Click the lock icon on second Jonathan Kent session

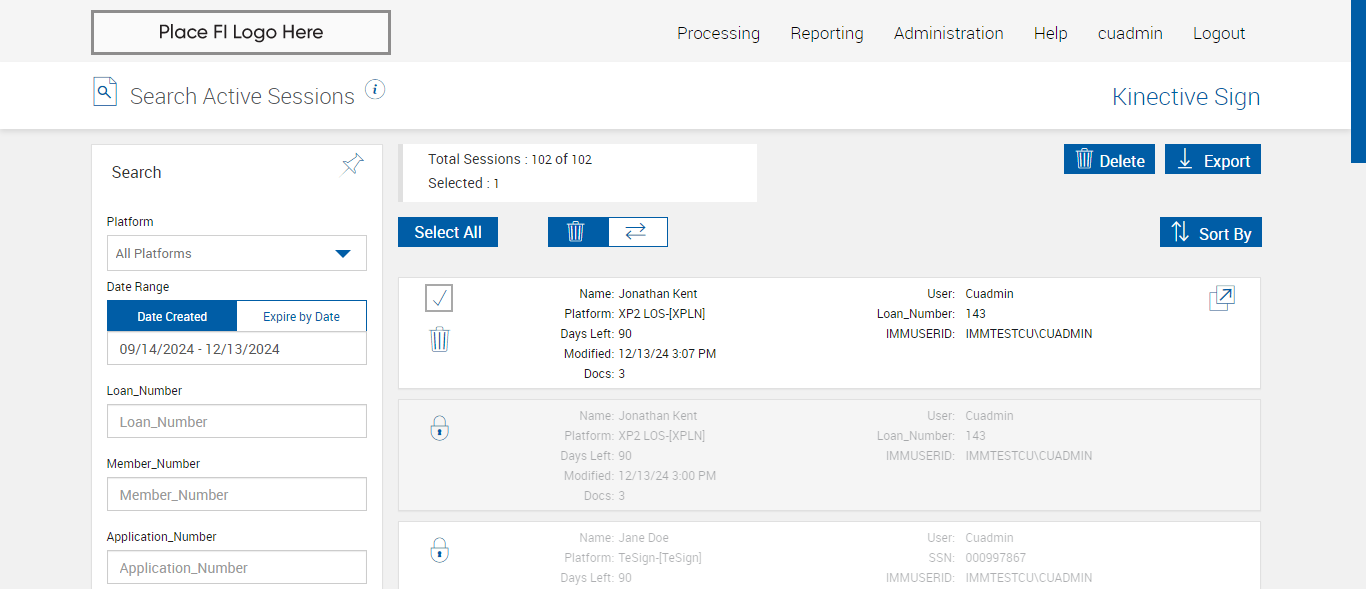tap(440, 429)
